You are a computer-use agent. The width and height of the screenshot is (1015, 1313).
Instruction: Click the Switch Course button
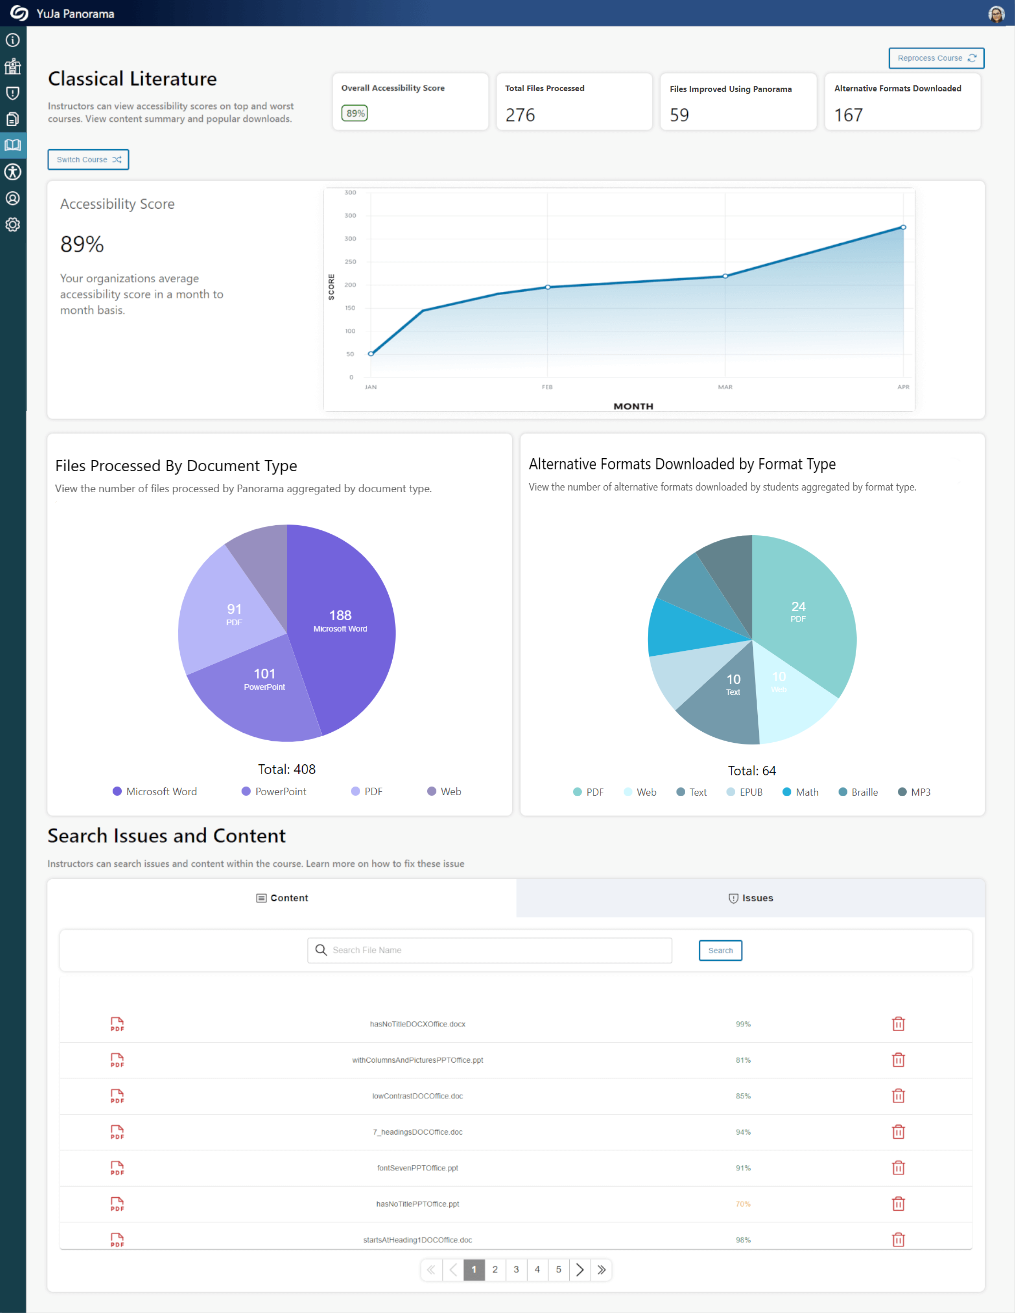(88, 160)
